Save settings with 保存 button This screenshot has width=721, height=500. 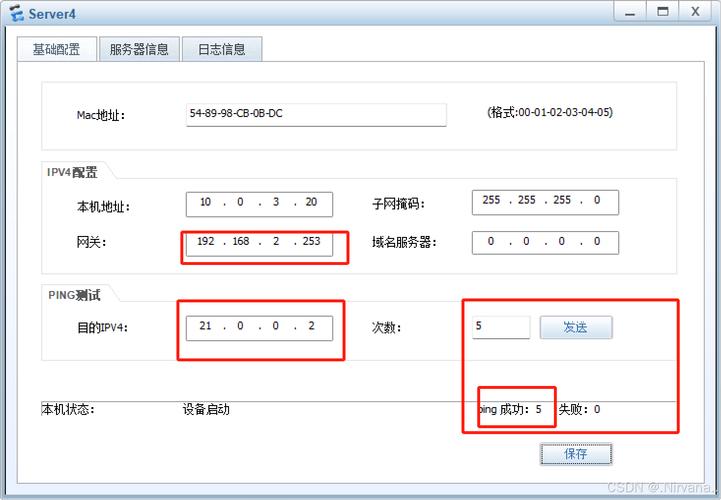[576, 454]
